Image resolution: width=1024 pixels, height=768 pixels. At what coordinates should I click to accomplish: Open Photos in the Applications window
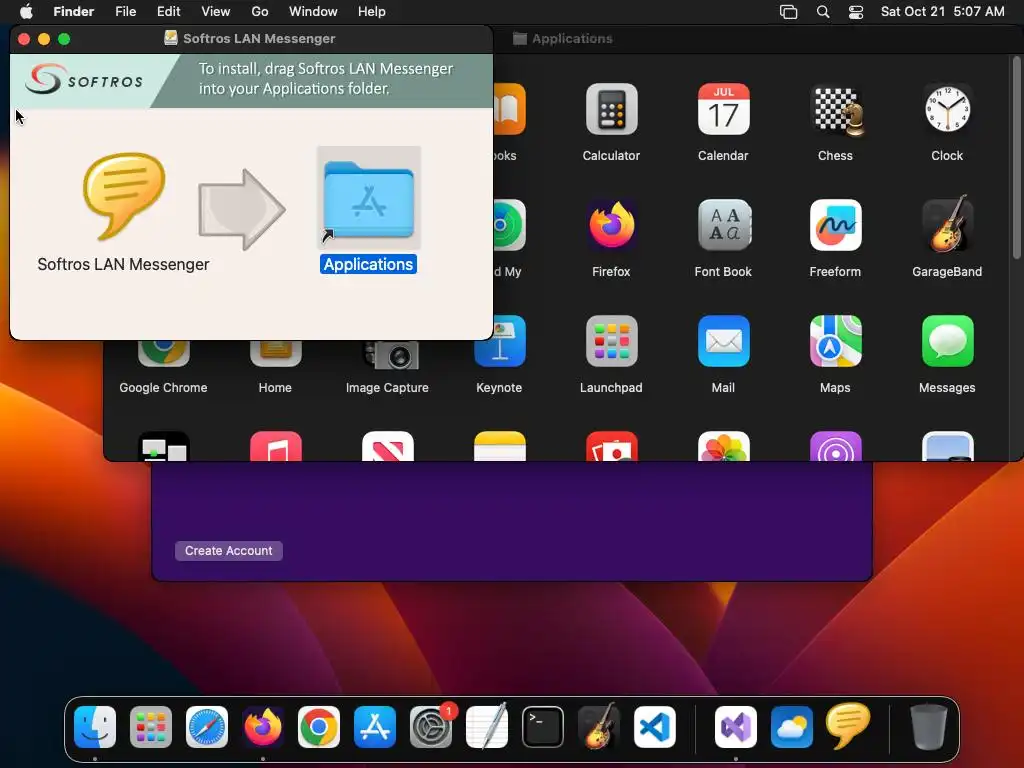[723, 447]
